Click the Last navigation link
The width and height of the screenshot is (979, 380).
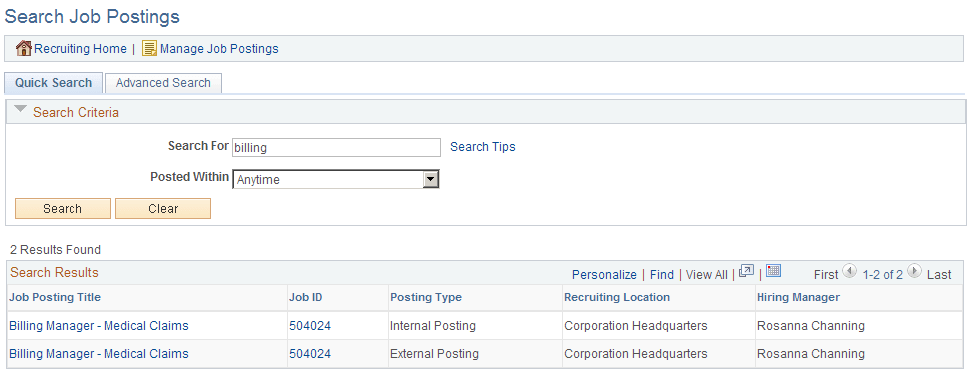[939, 275]
